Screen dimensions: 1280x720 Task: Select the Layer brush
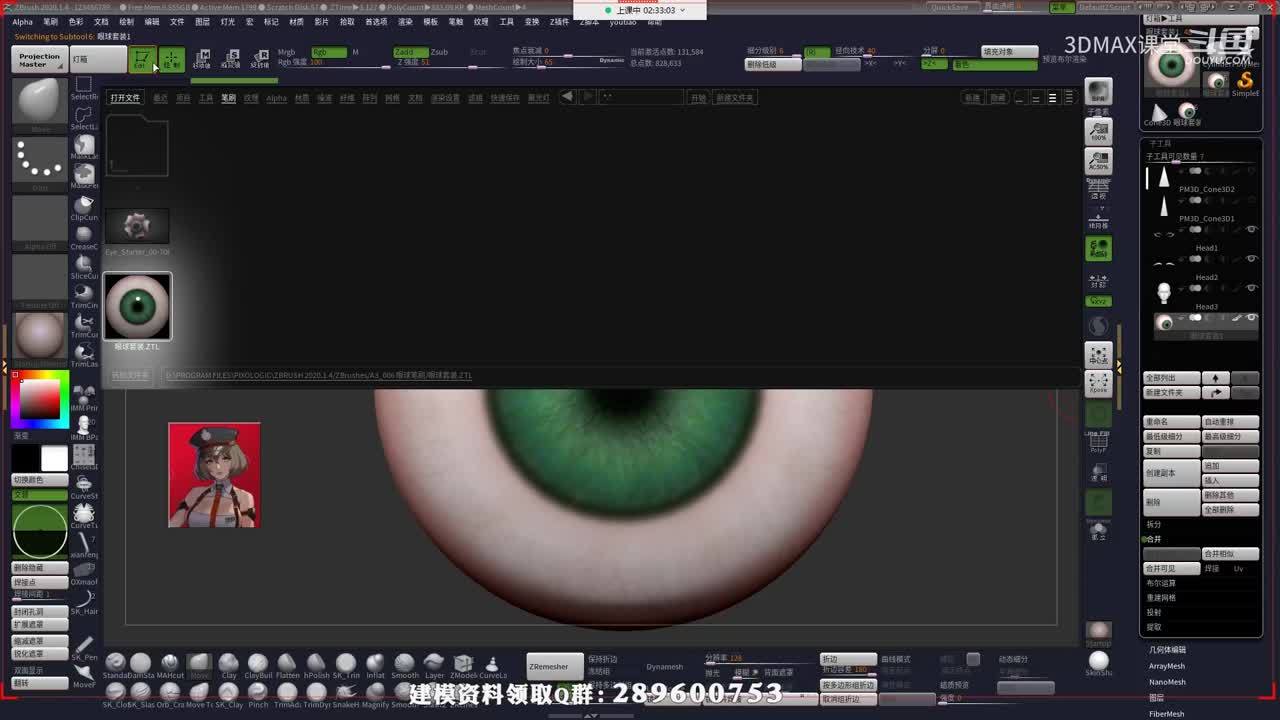[434, 666]
